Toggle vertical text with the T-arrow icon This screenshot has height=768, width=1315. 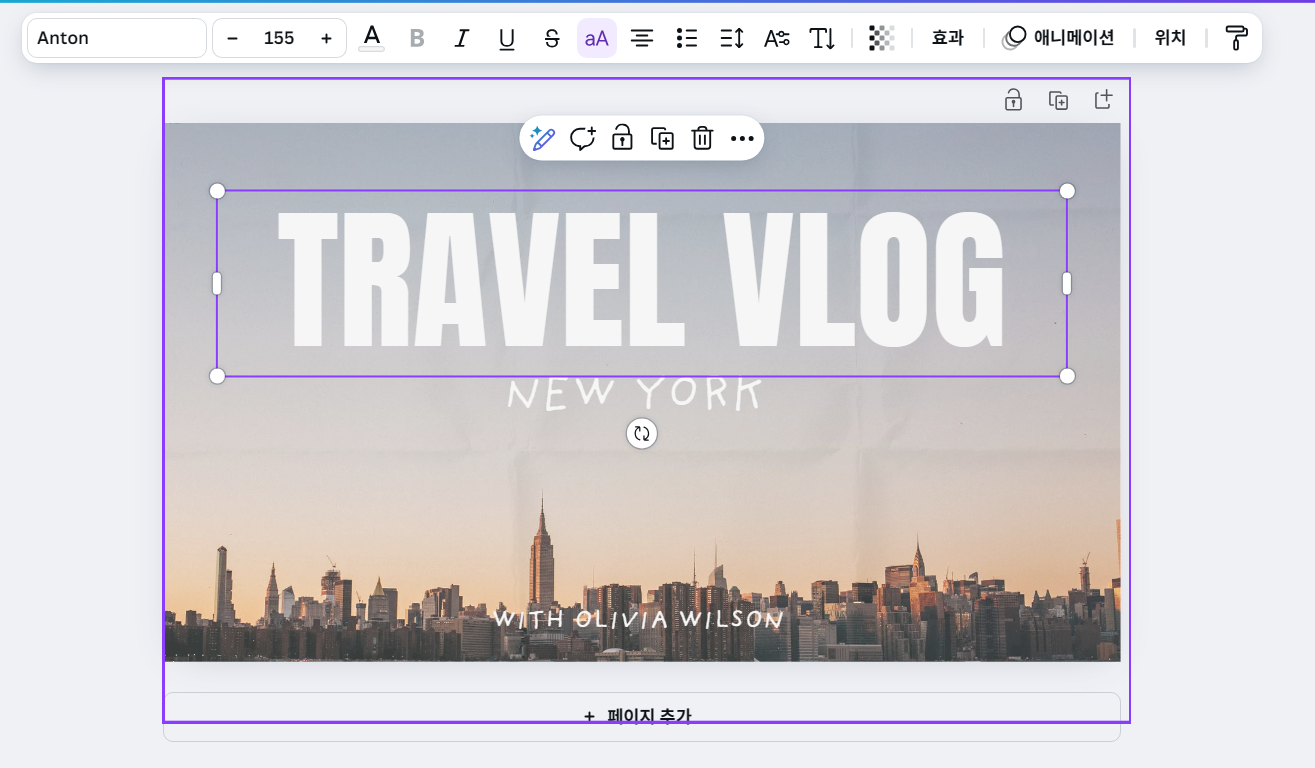pyautogui.click(x=821, y=38)
